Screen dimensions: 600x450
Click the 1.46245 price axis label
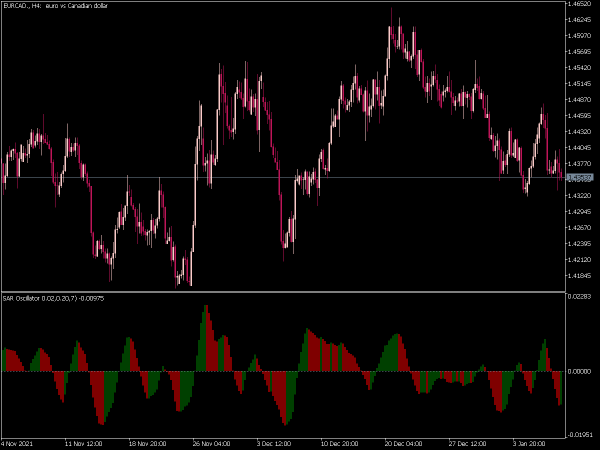[x=580, y=20]
